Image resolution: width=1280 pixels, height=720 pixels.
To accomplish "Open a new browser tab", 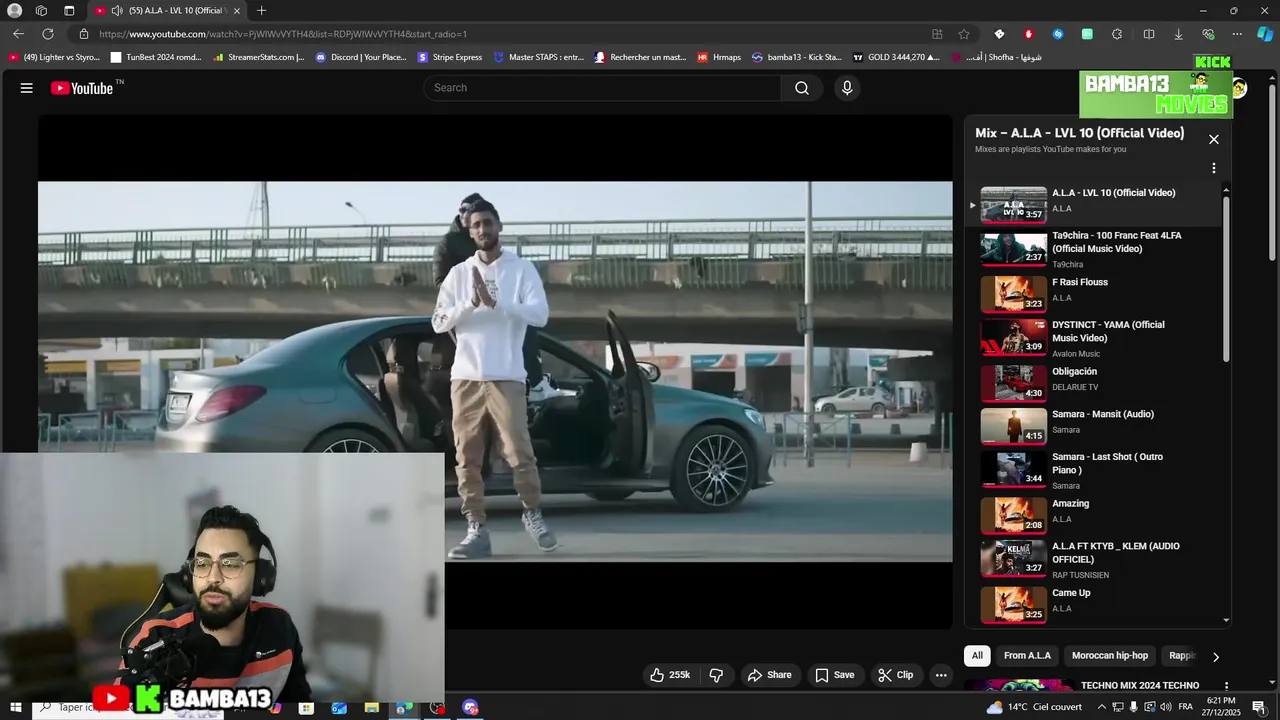I will tap(261, 11).
